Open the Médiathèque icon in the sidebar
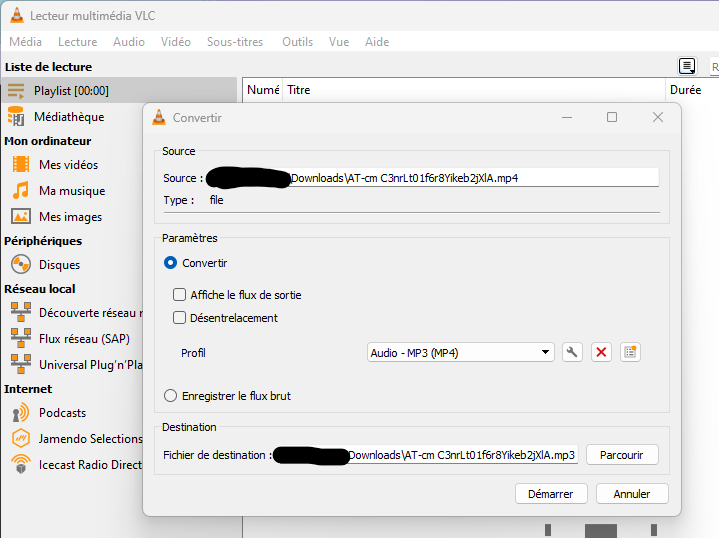Image resolution: width=719 pixels, height=538 pixels. point(16,116)
